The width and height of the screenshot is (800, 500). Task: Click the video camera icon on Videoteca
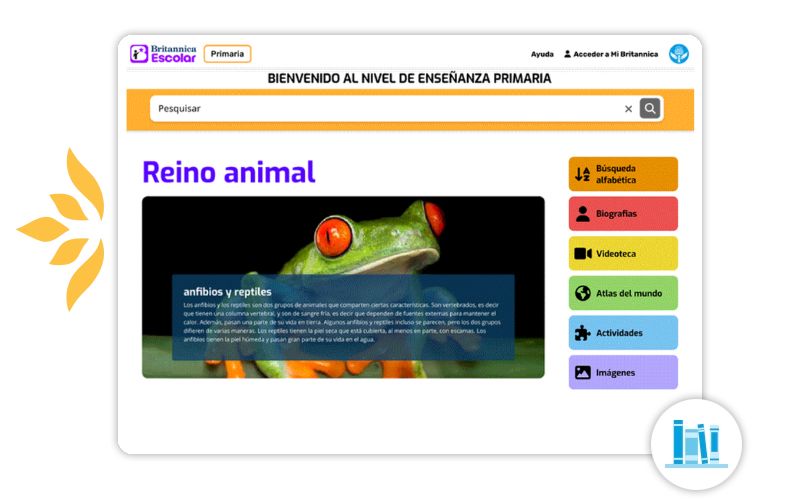coord(582,253)
